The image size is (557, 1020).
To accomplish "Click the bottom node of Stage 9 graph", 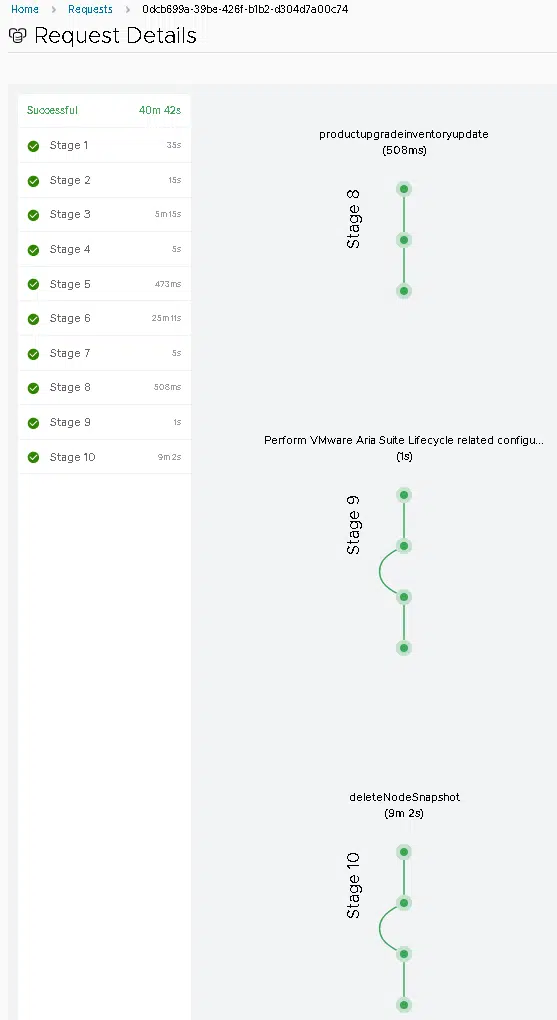I will point(404,648).
